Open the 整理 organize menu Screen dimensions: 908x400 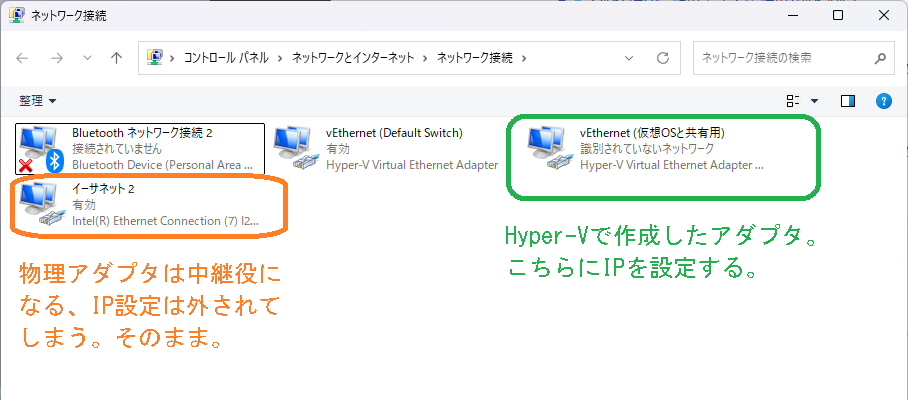point(38,101)
